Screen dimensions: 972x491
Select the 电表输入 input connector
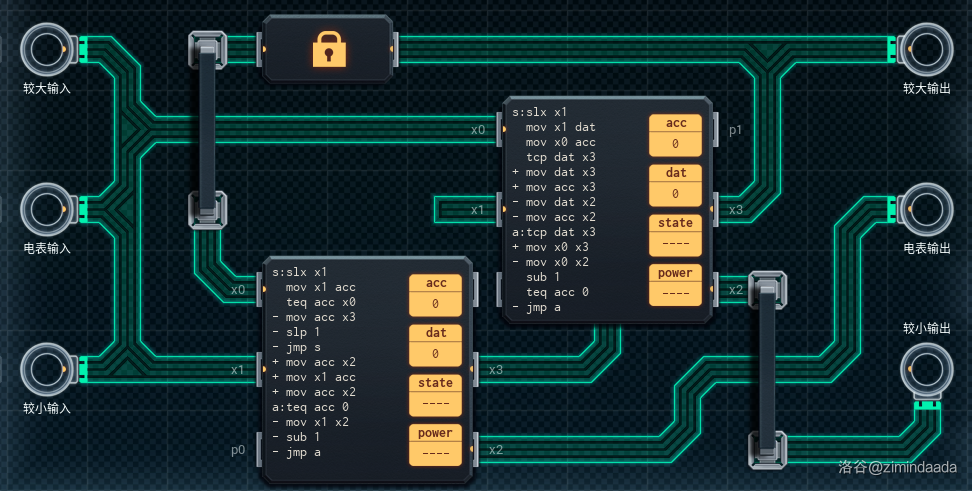tap(45, 208)
